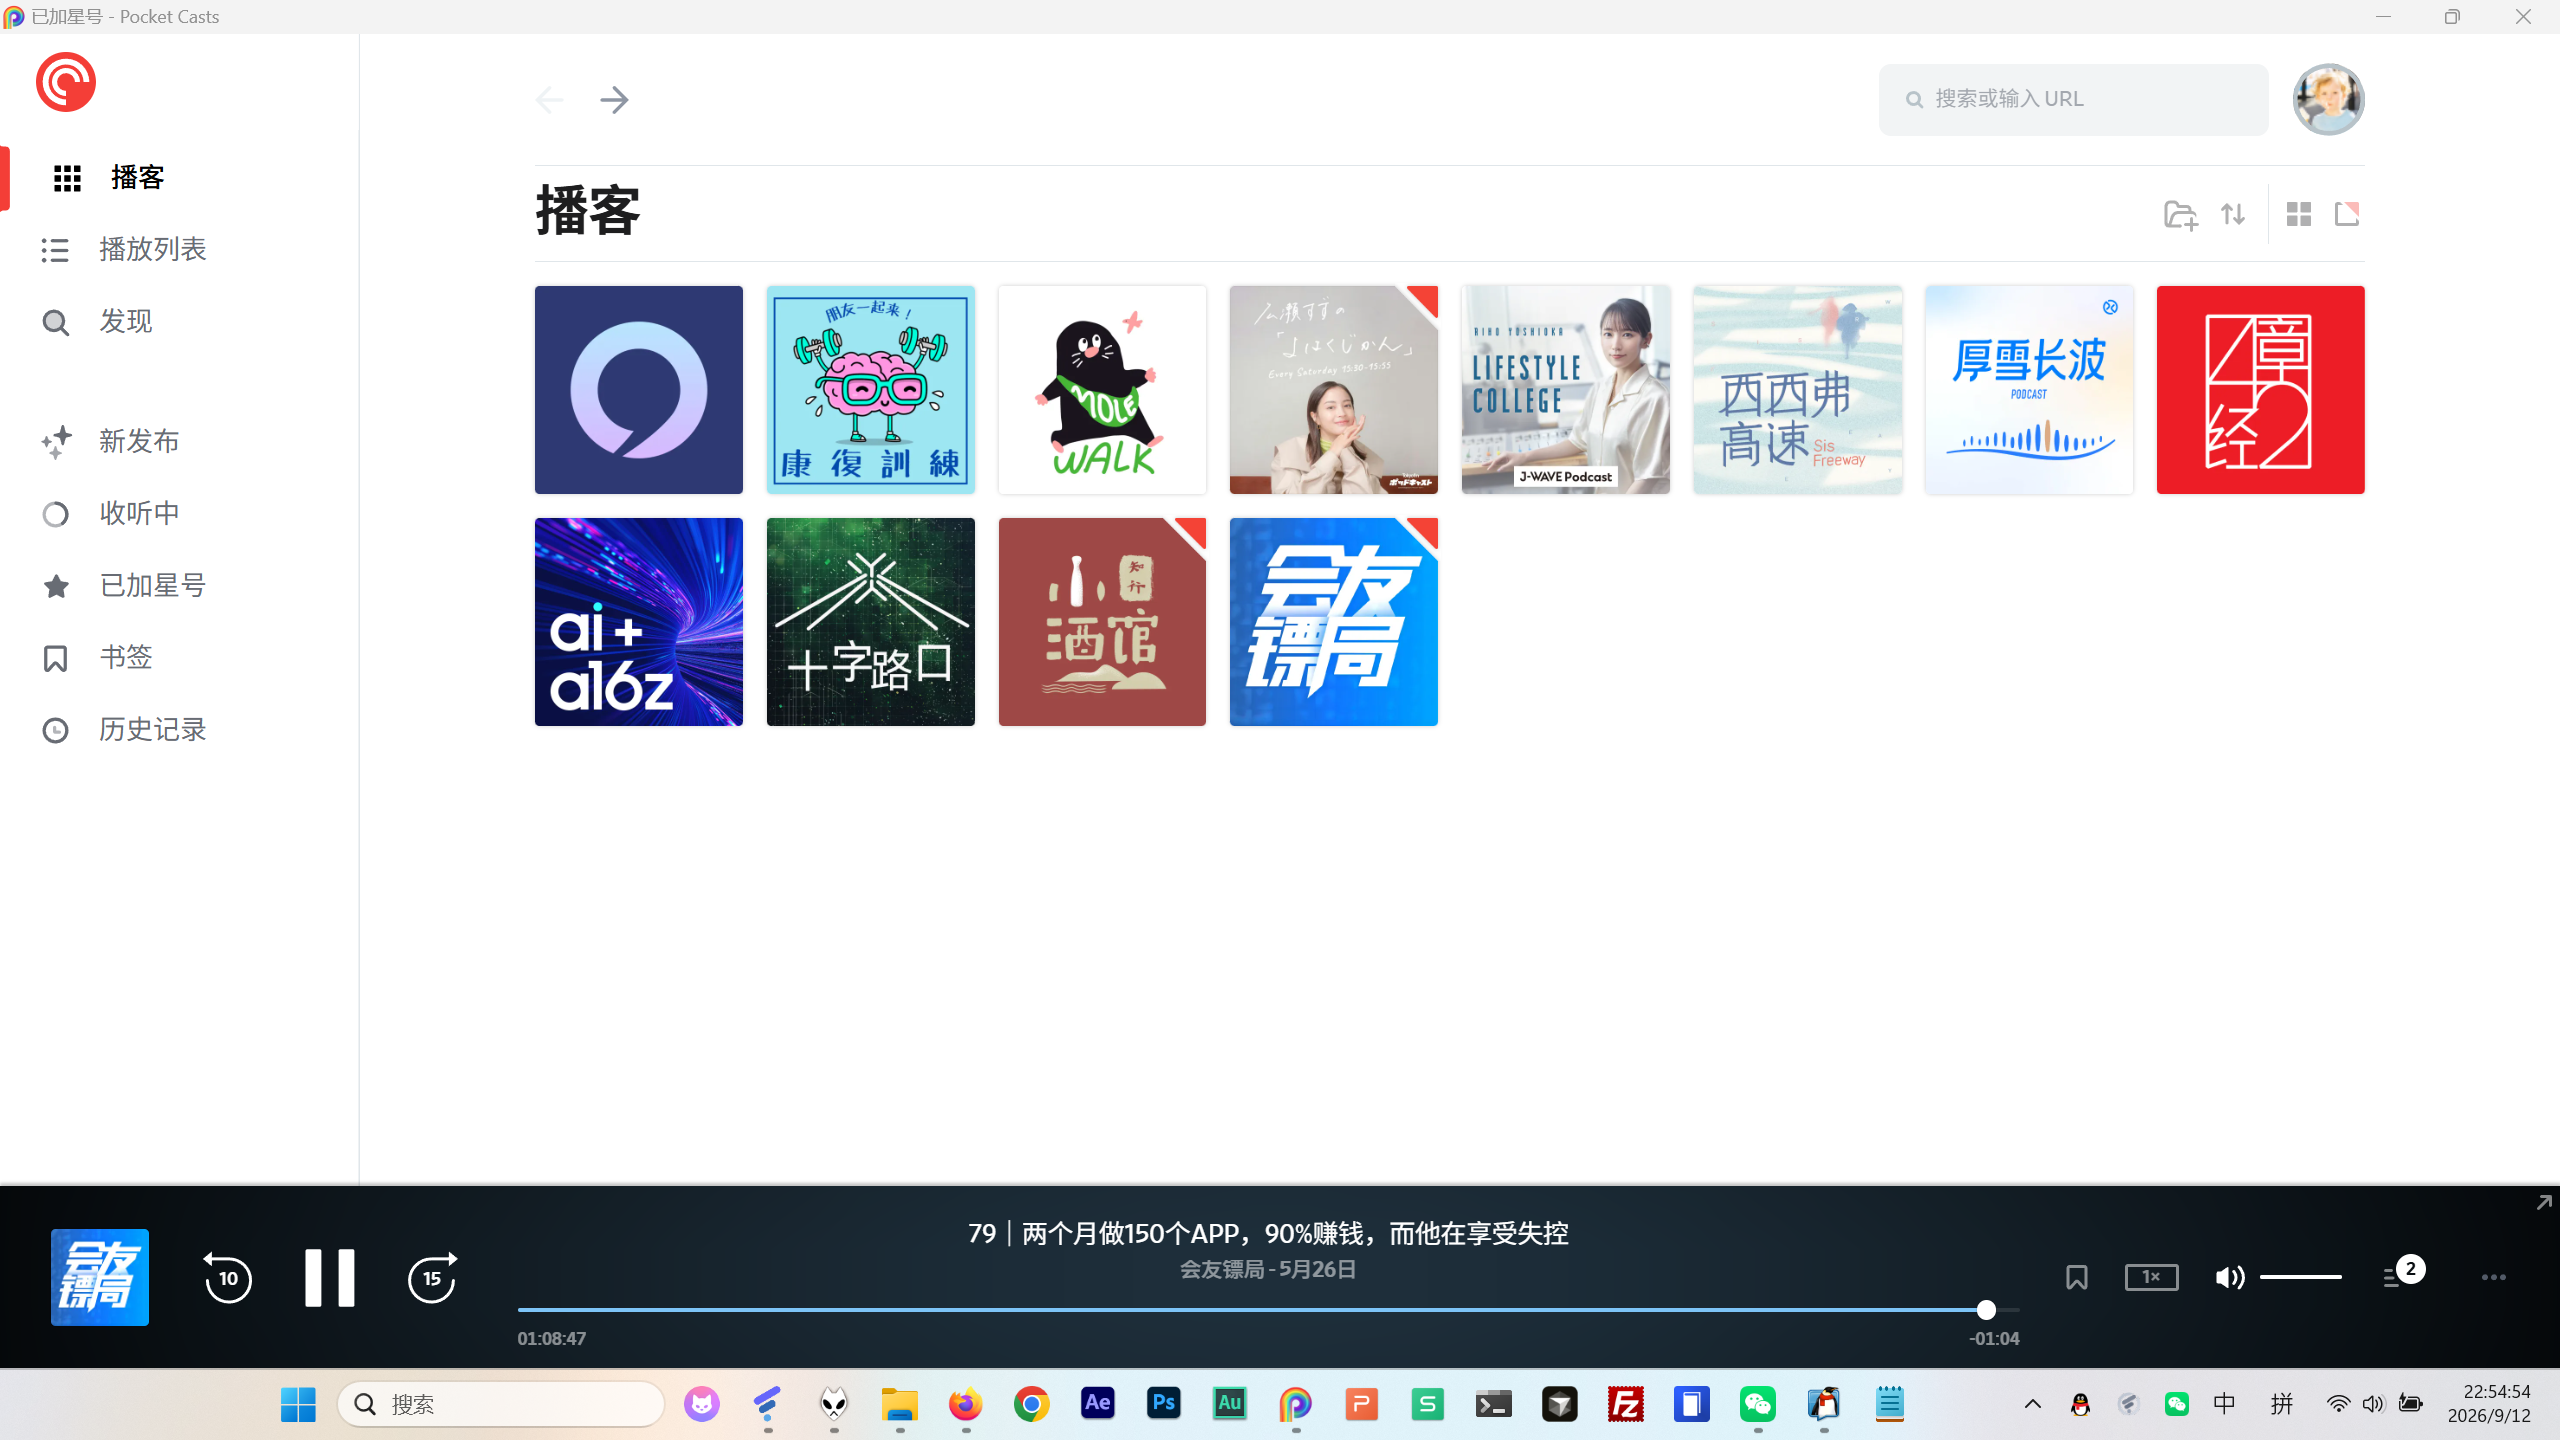Skip back 10 seconds

228,1278
